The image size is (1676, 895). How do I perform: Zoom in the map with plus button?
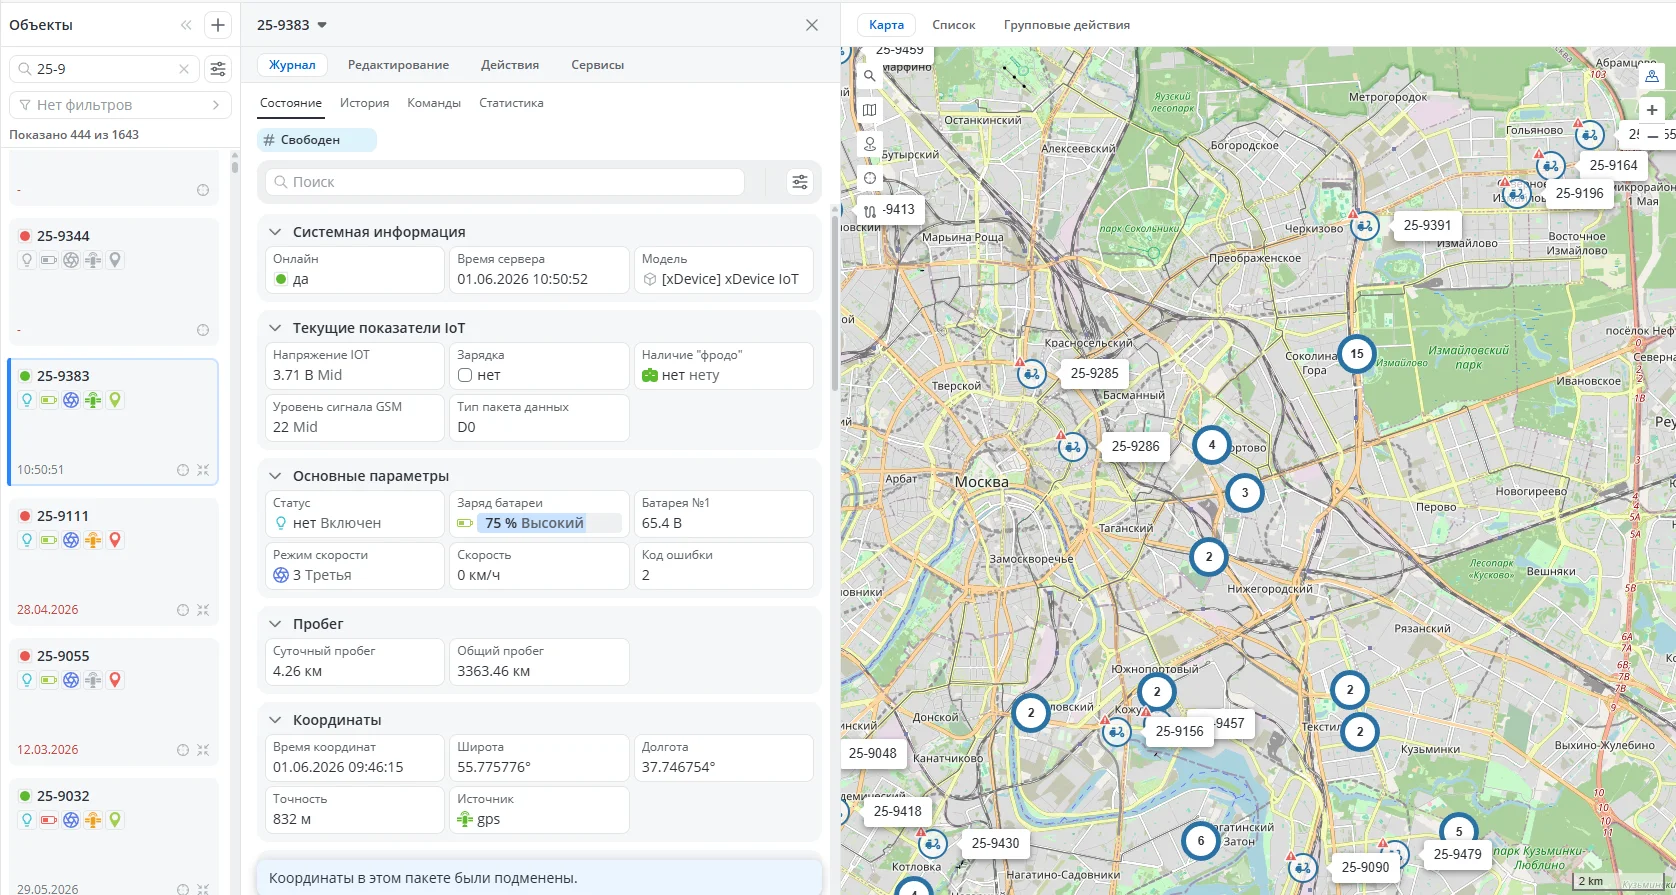(x=1652, y=110)
